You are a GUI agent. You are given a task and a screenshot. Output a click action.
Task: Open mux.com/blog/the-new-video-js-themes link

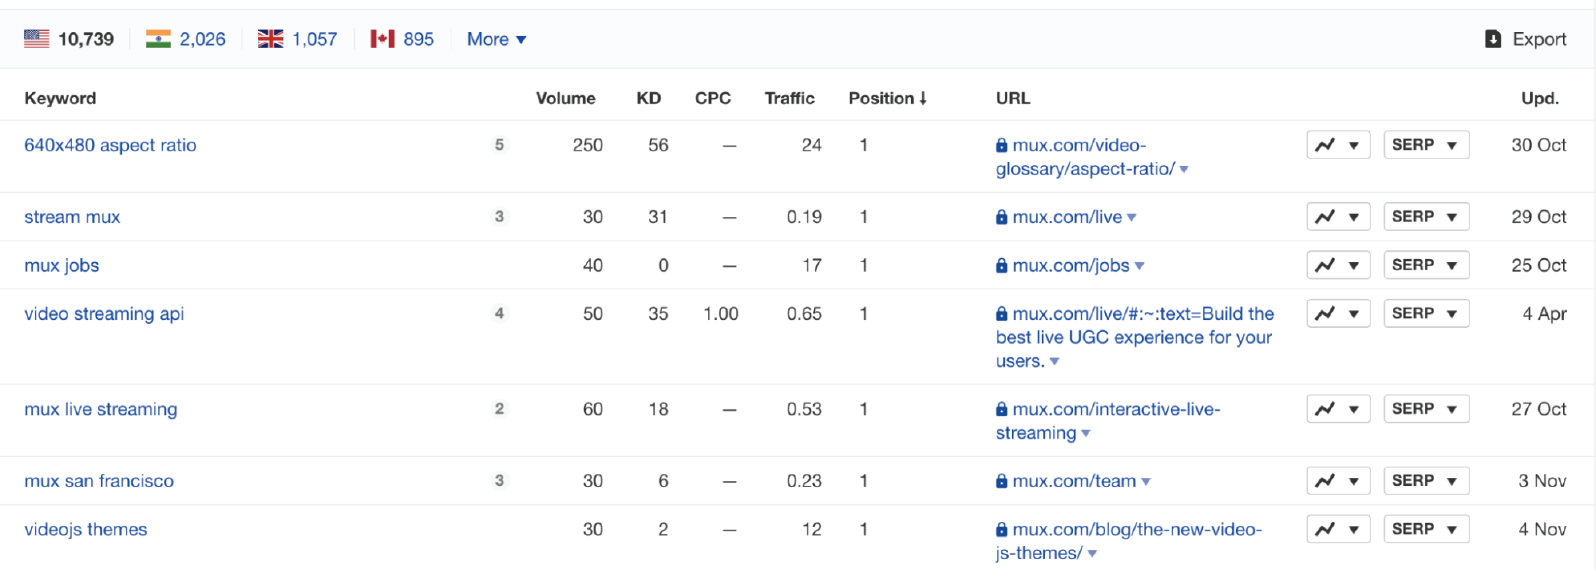(1129, 541)
